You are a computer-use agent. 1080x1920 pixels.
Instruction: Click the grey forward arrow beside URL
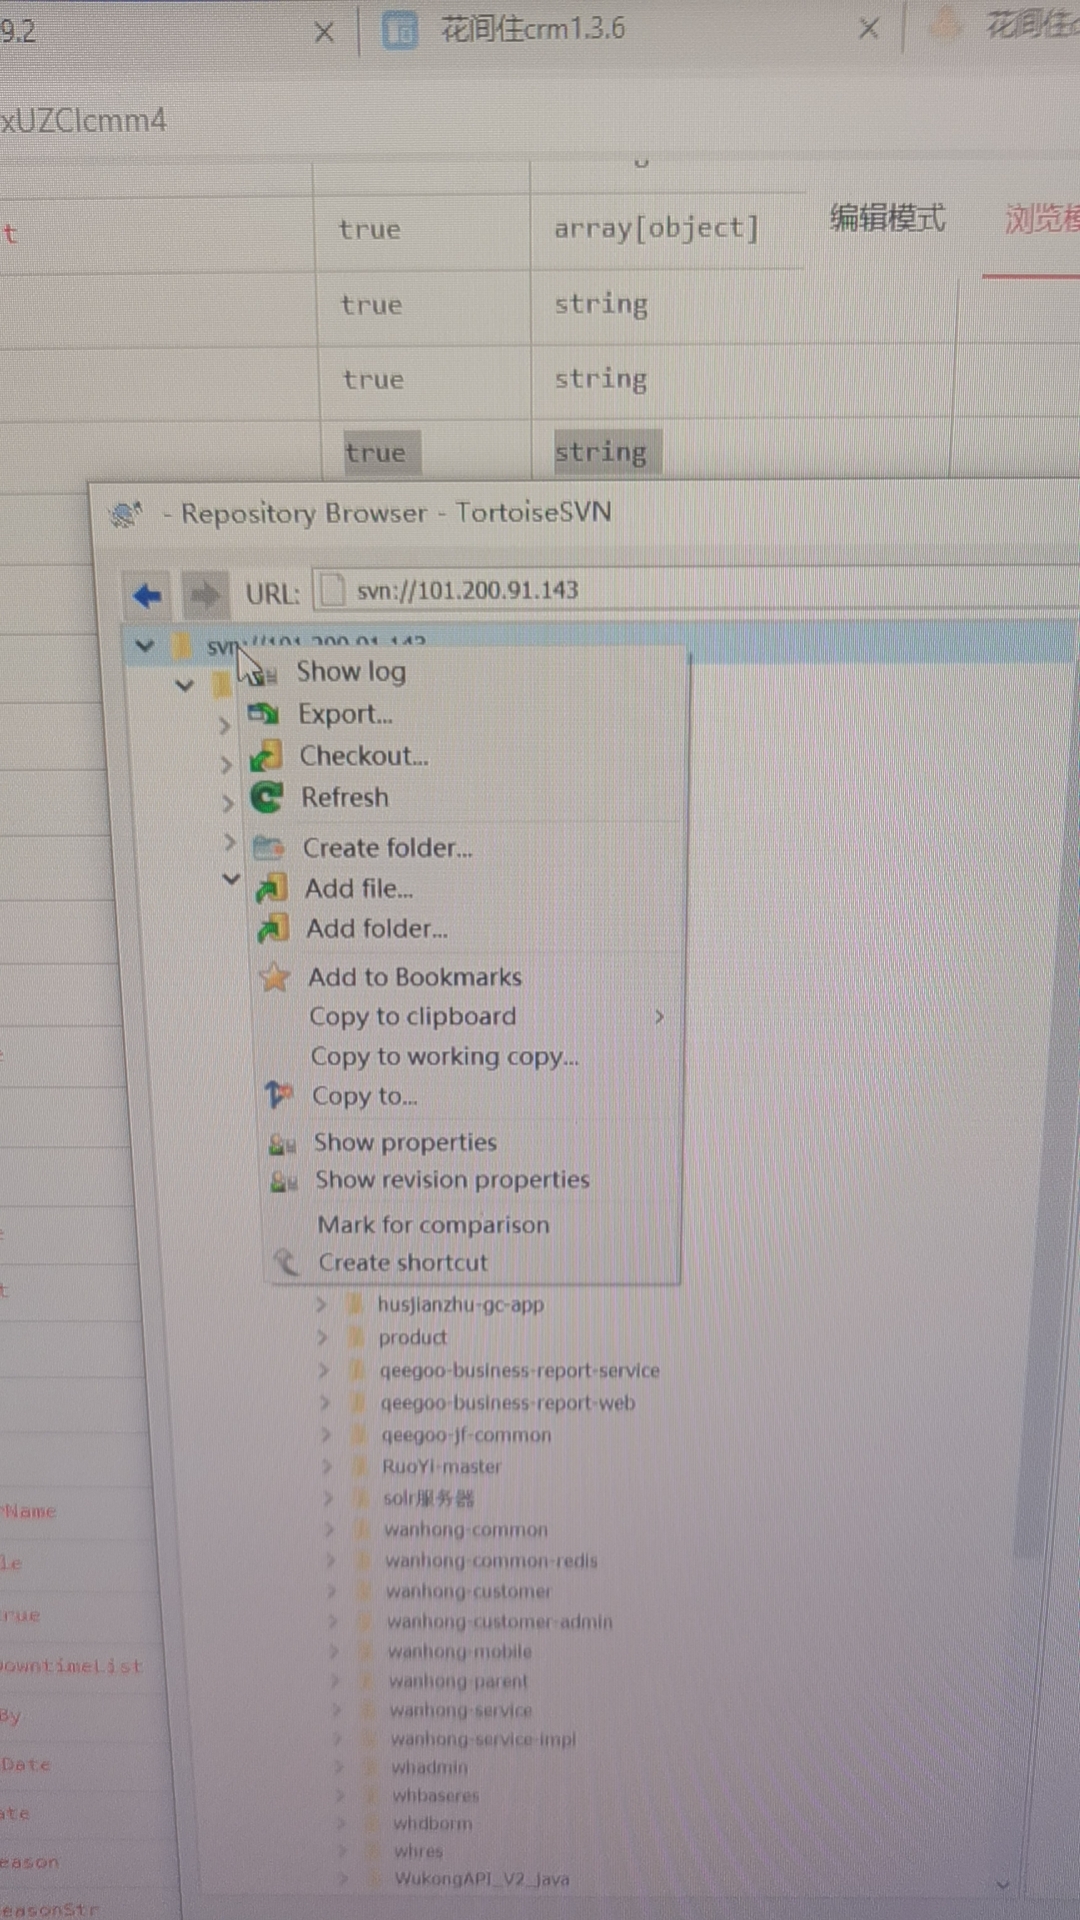coord(205,595)
